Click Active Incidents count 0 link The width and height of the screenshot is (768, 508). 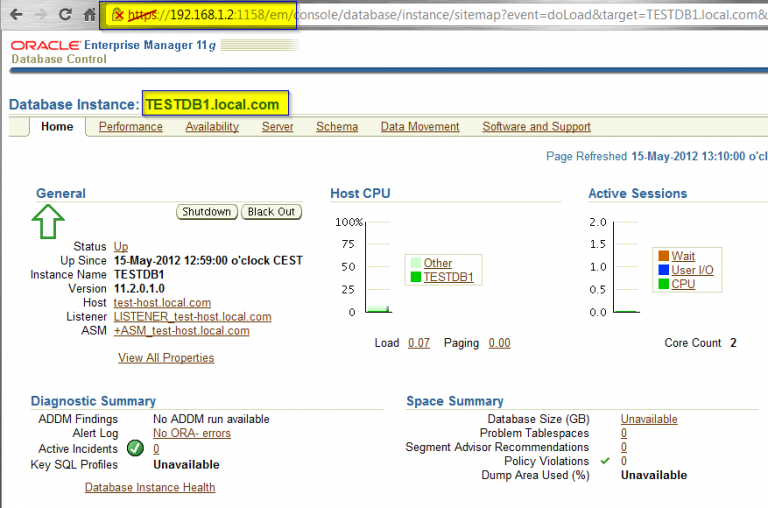coord(156,449)
